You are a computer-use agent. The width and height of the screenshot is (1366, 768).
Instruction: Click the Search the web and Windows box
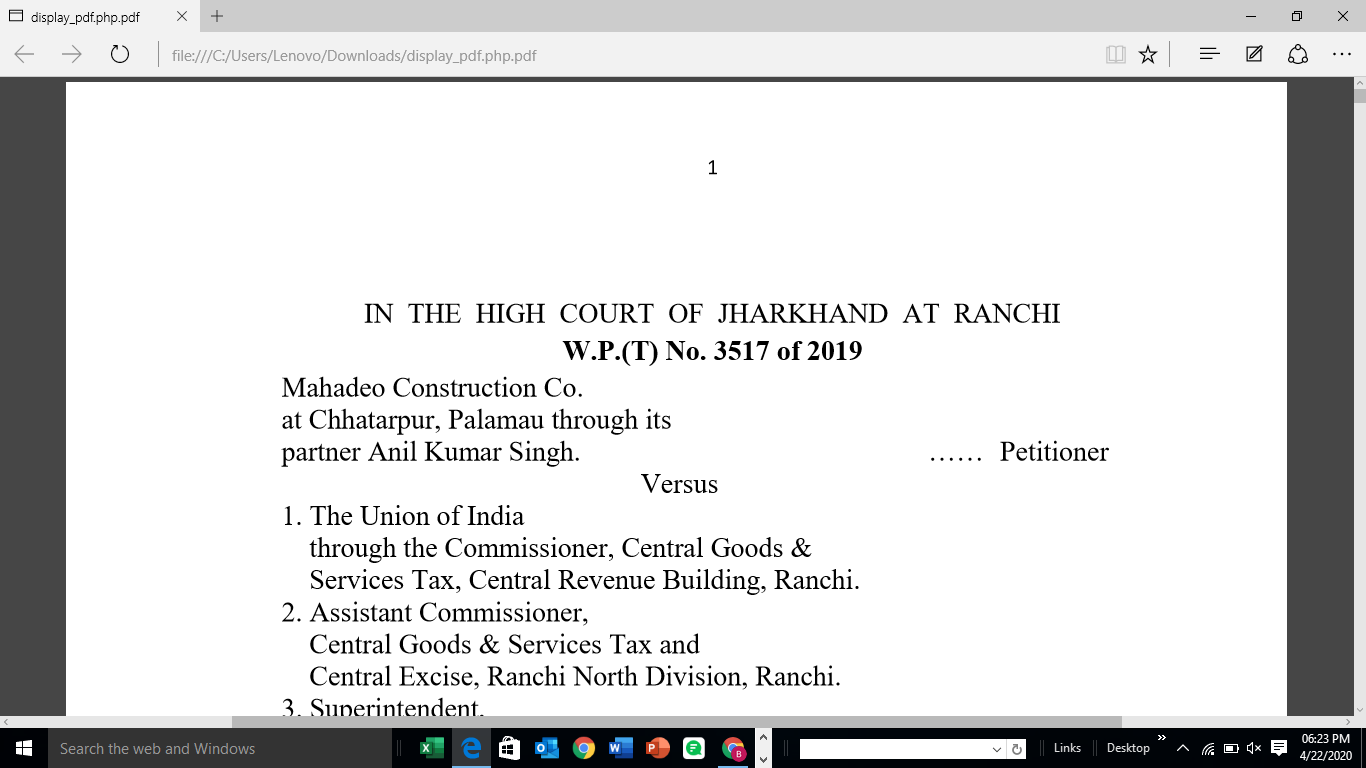pyautogui.click(x=222, y=748)
